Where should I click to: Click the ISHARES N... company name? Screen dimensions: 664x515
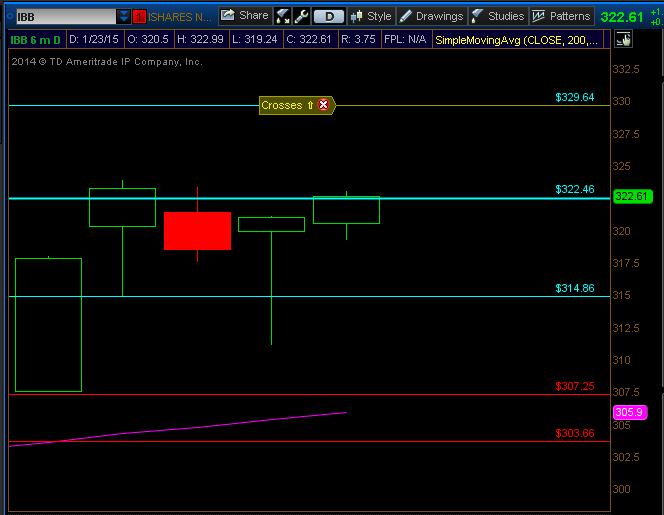point(180,17)
